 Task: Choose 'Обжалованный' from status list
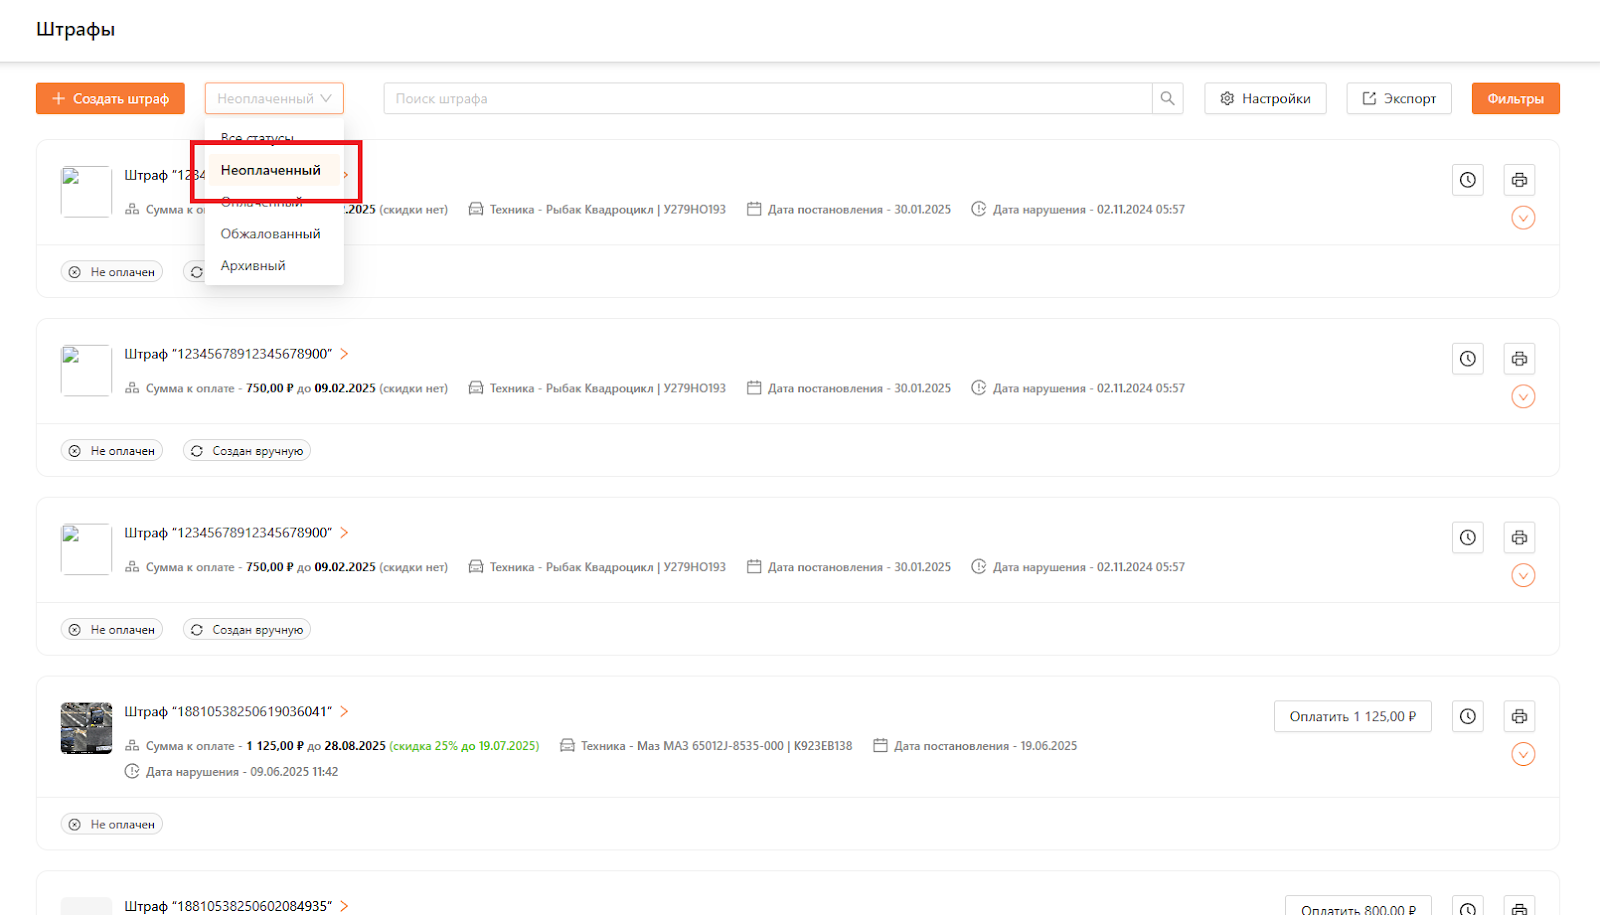pos(271,234)
